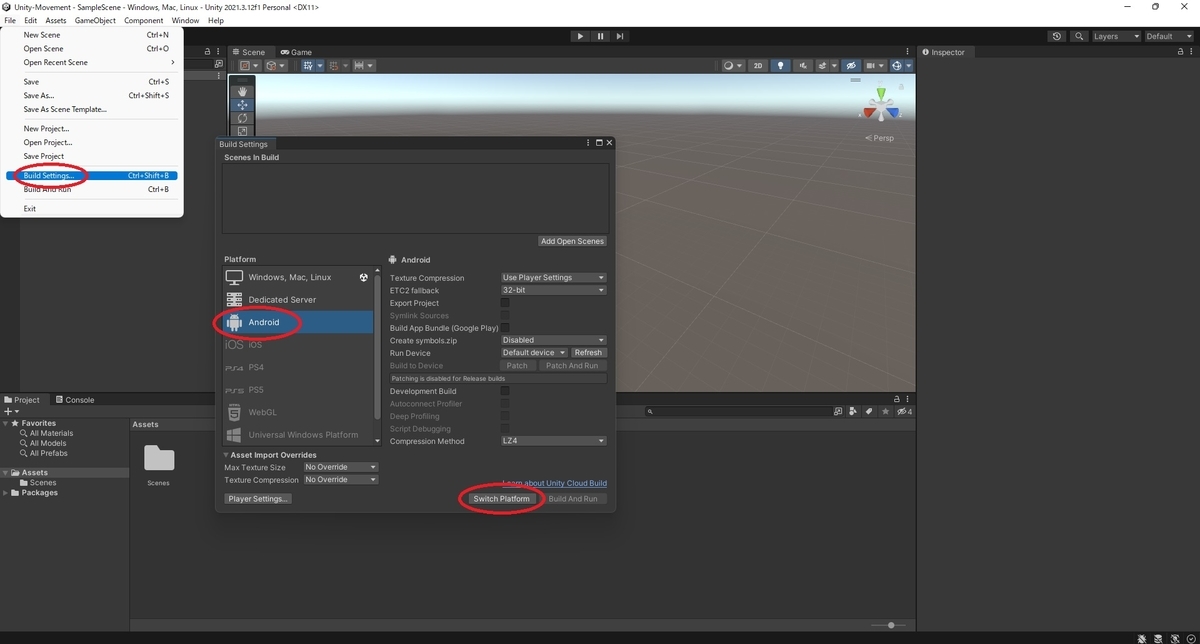Open the Window menu
Image resolution: width=1200 pixels, height=644 pixels.
(185, 20)
